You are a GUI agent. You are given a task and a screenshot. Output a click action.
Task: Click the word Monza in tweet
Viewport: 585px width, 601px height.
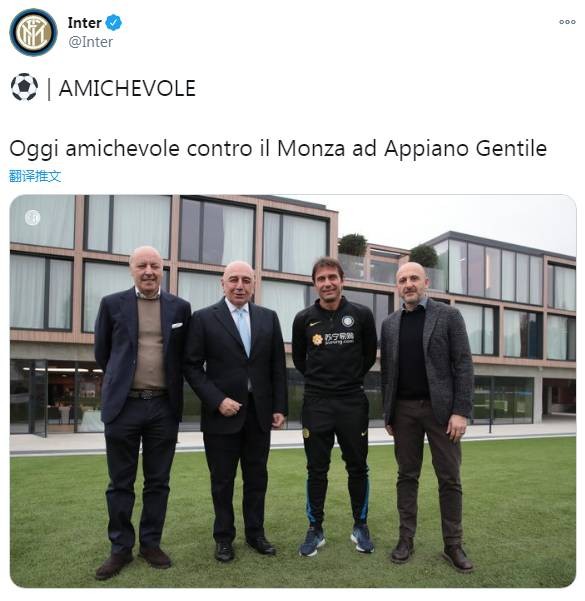(311, 148)
